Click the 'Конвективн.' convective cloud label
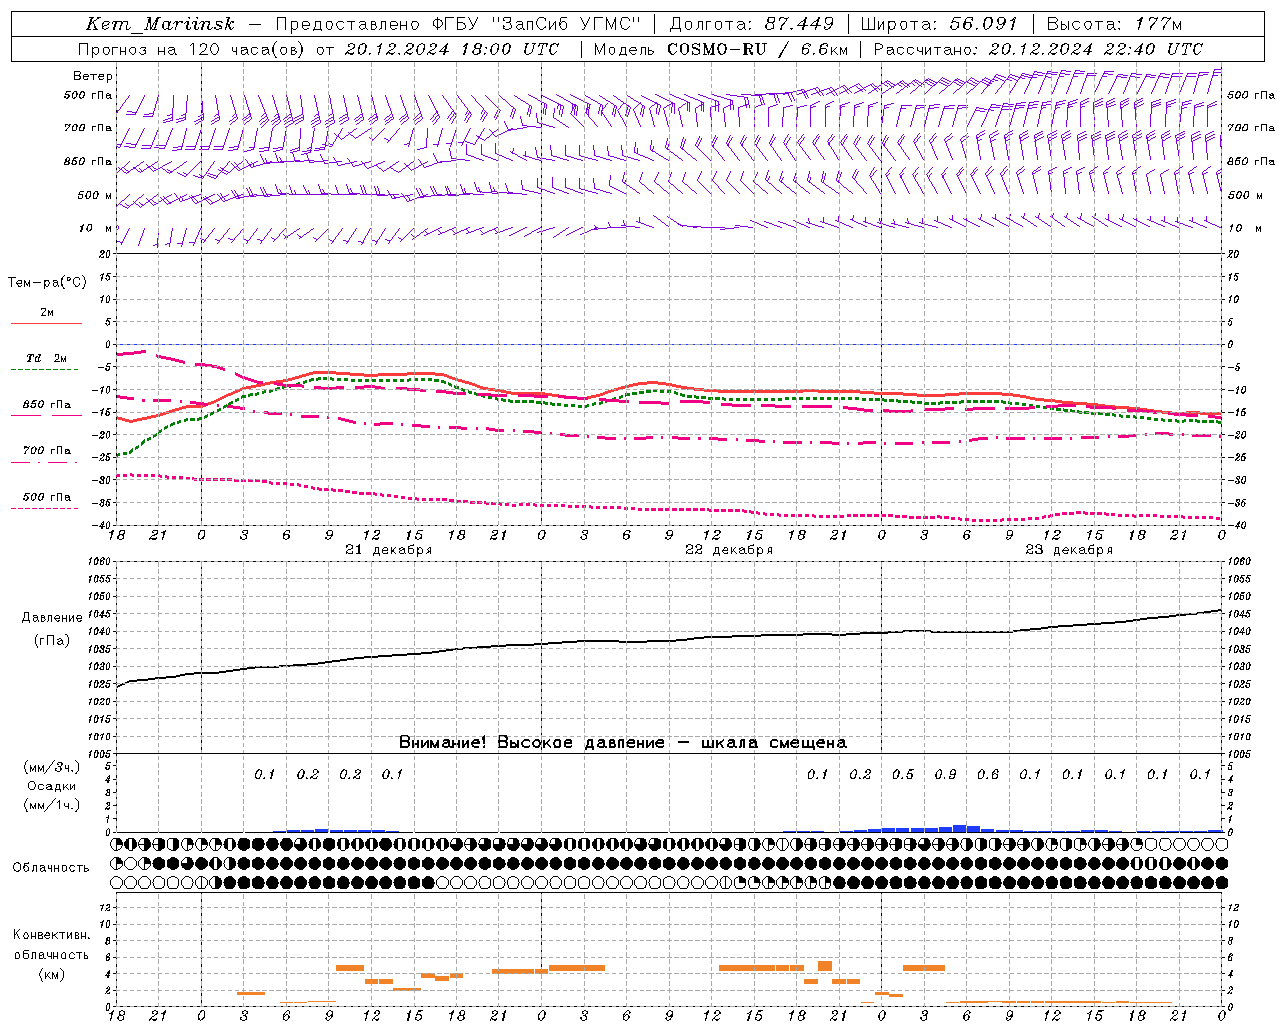 point(51,935)
